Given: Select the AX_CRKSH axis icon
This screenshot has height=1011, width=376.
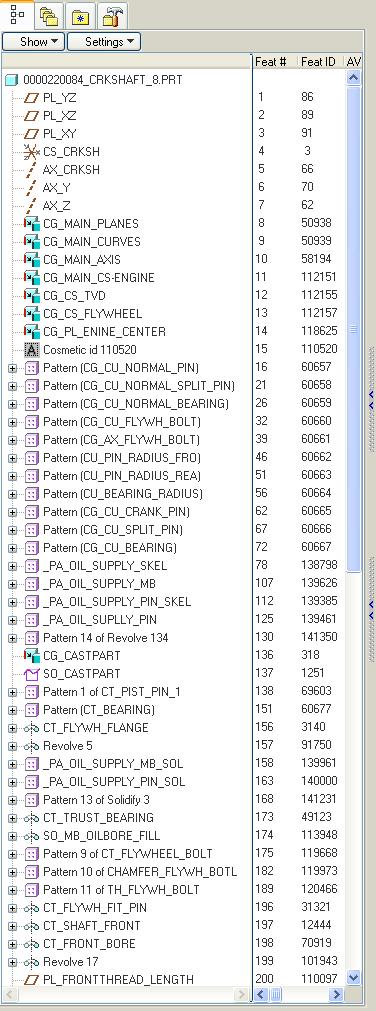Looking at the screenshot, I should (32, 170).
